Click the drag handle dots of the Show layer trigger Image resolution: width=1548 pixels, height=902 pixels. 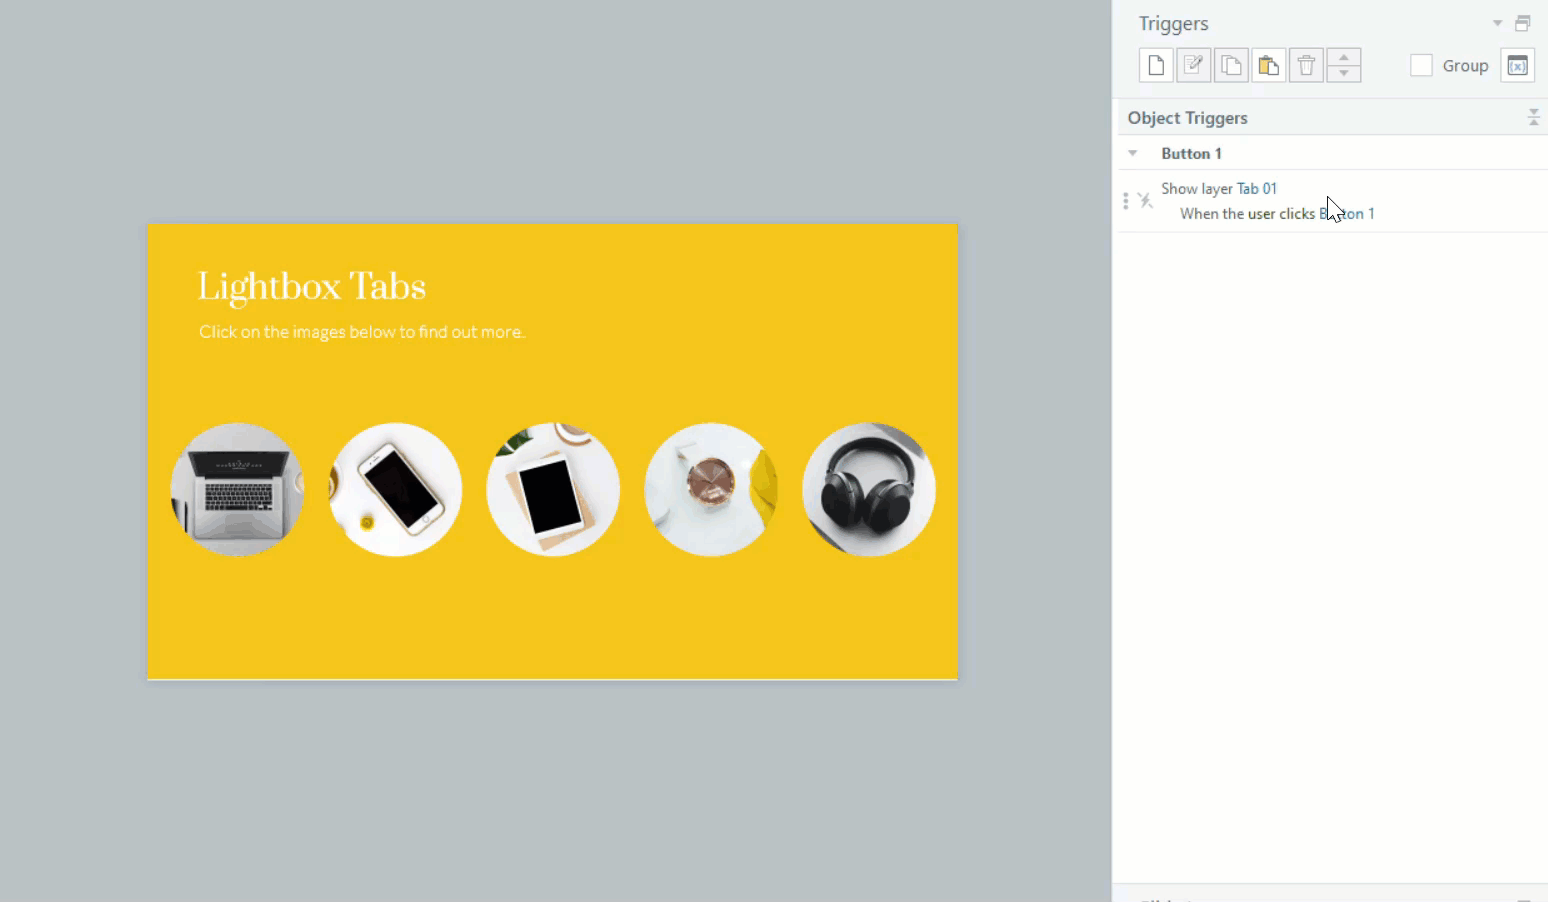coord(1126,201)
